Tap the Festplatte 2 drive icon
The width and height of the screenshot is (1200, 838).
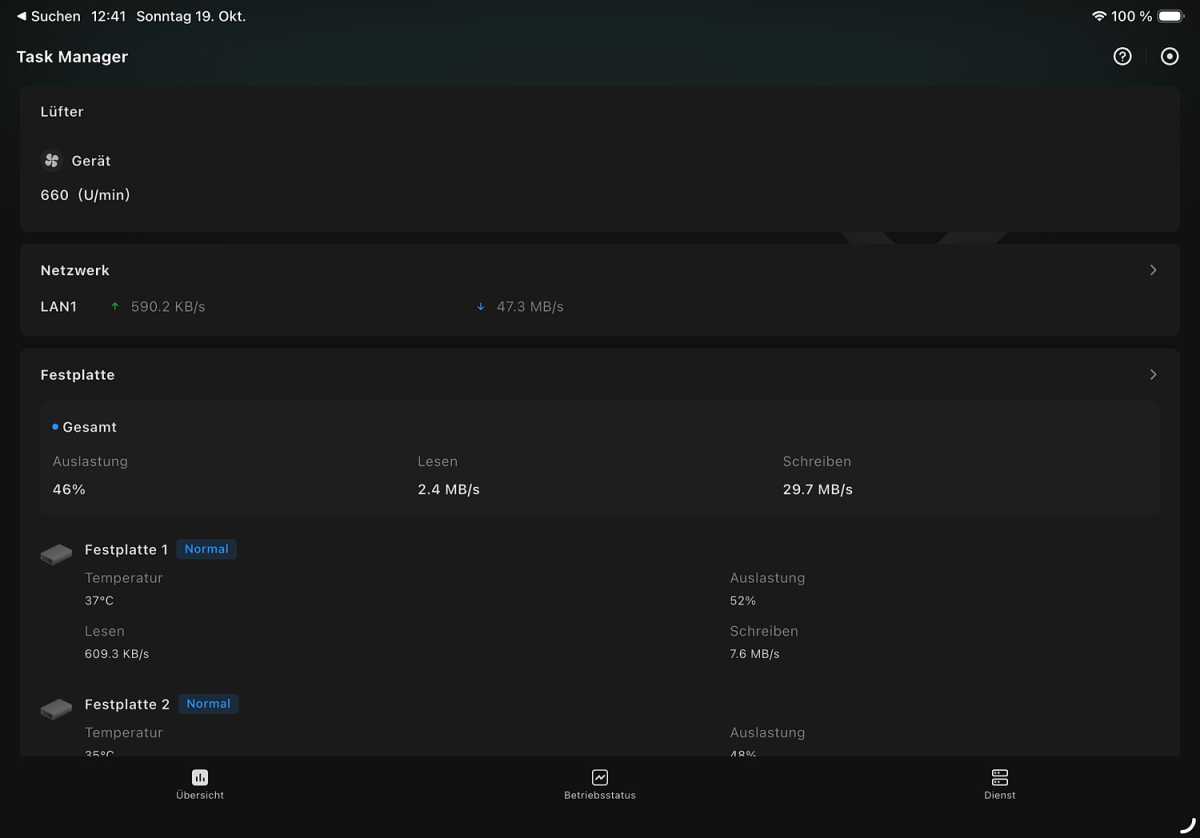[x=56, y=709]
